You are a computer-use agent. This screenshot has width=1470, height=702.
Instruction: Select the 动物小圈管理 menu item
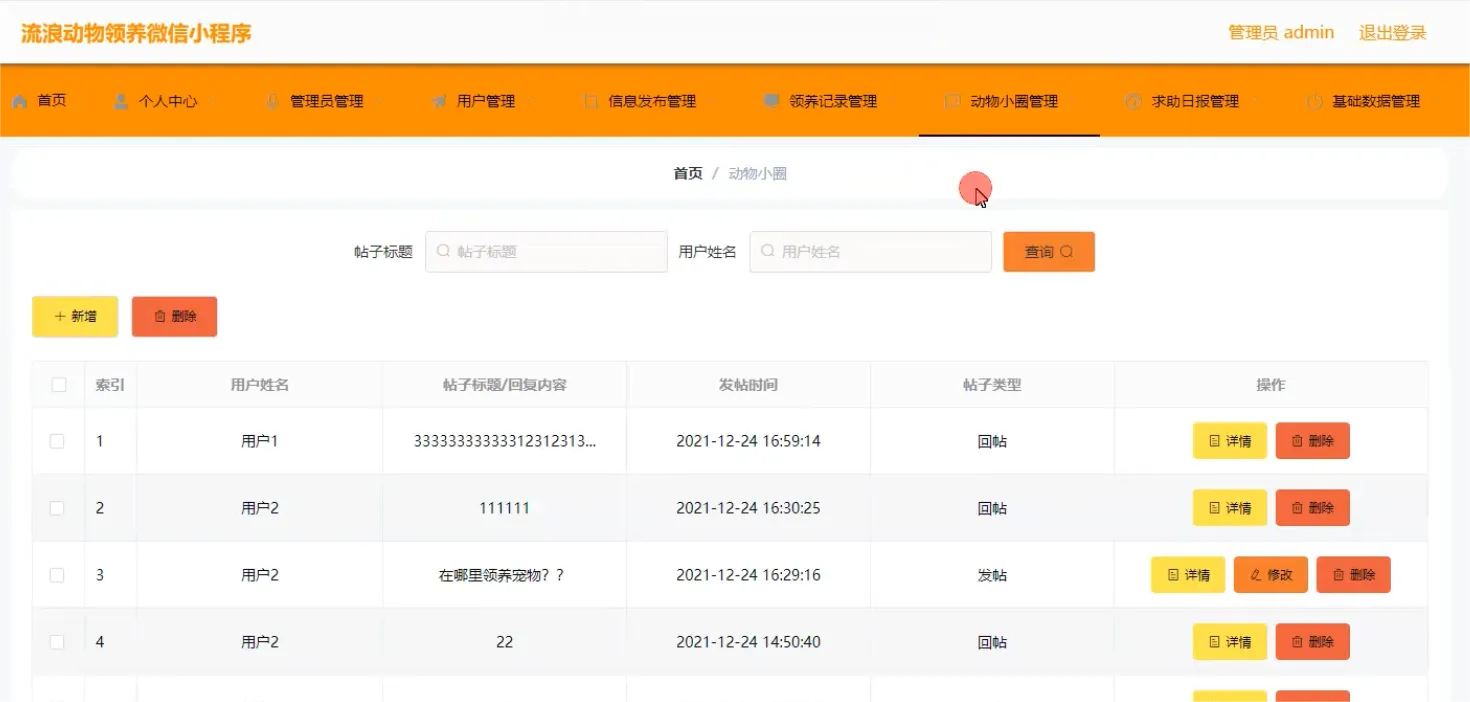pyautogui.click(x=1009, y=101)
